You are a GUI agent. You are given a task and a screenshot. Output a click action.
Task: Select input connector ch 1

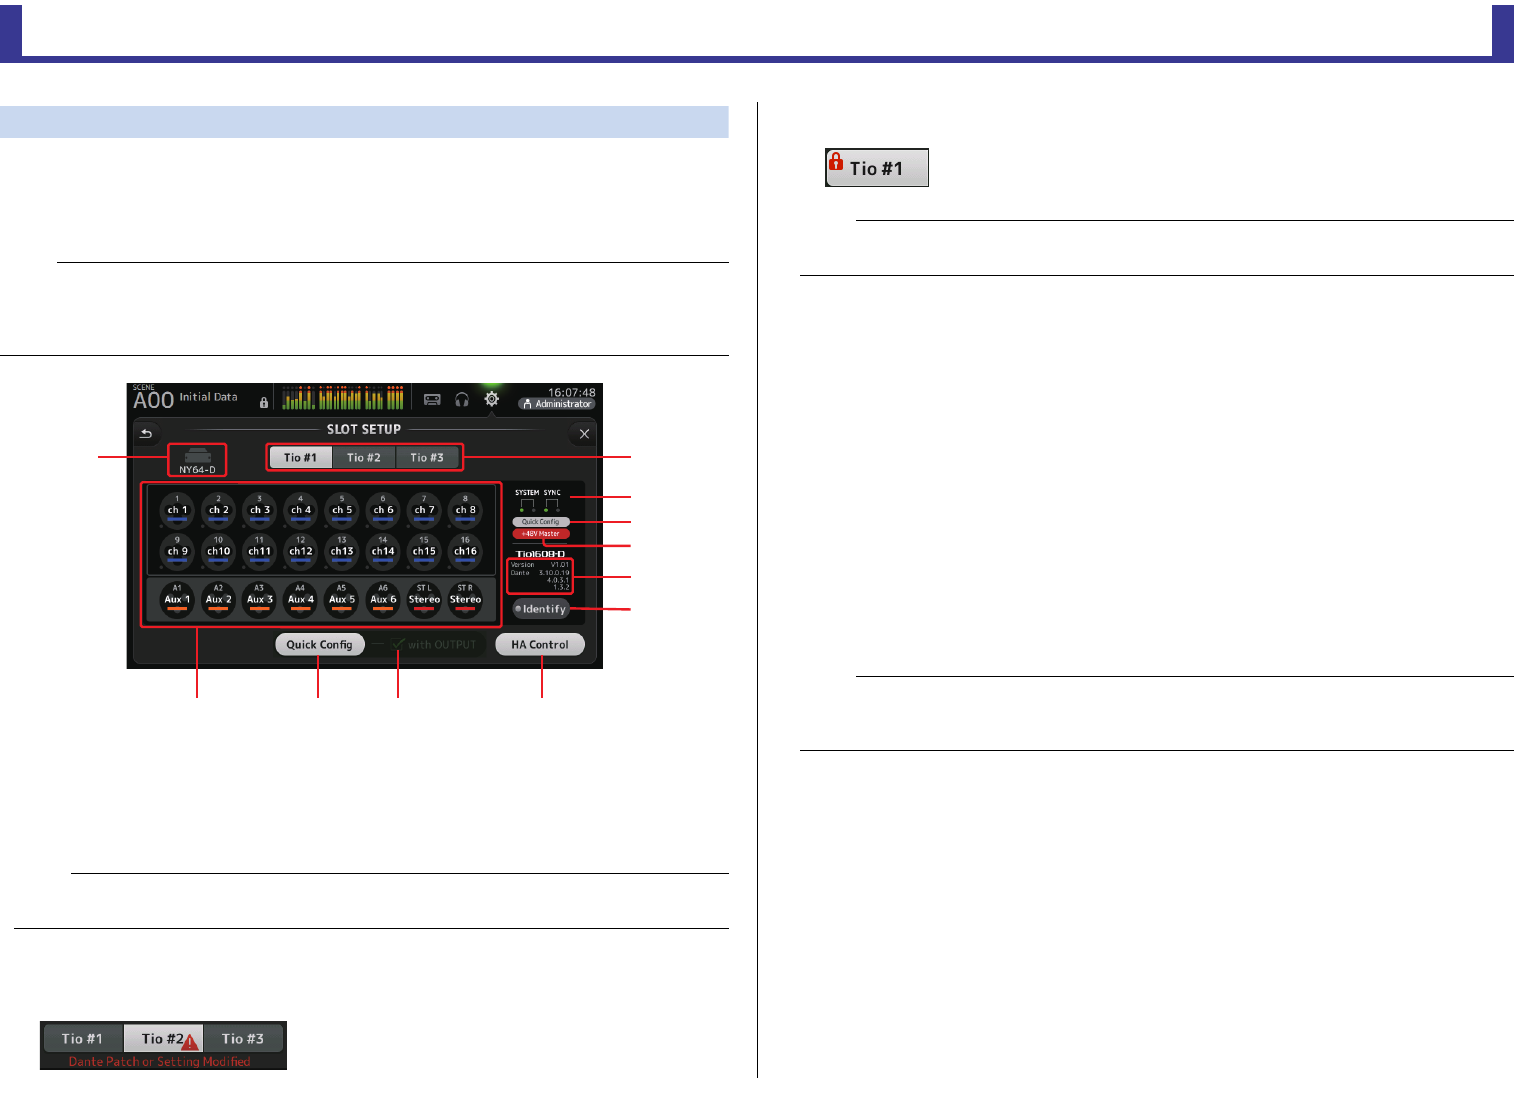(177, 509)
